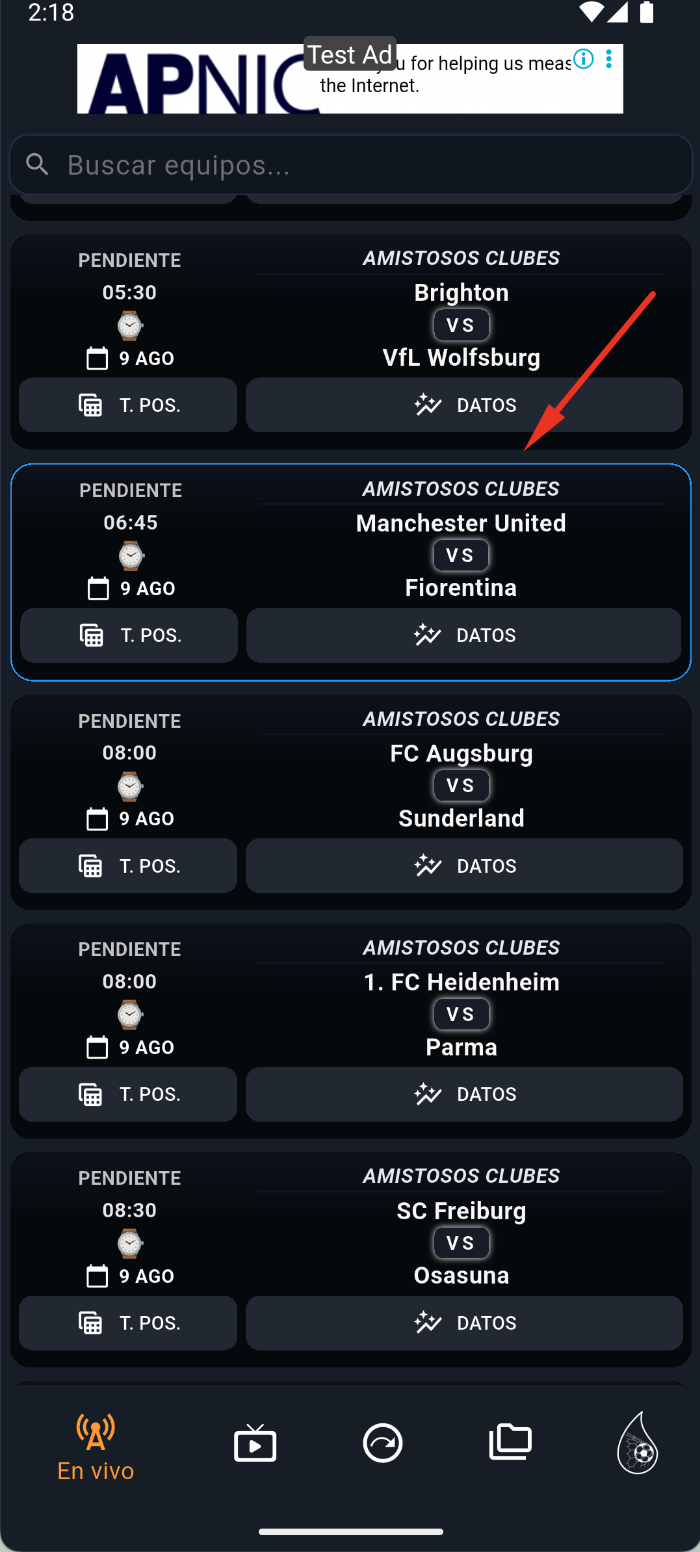Focus the Buscar equipos search field

click(x=350, y=165)
